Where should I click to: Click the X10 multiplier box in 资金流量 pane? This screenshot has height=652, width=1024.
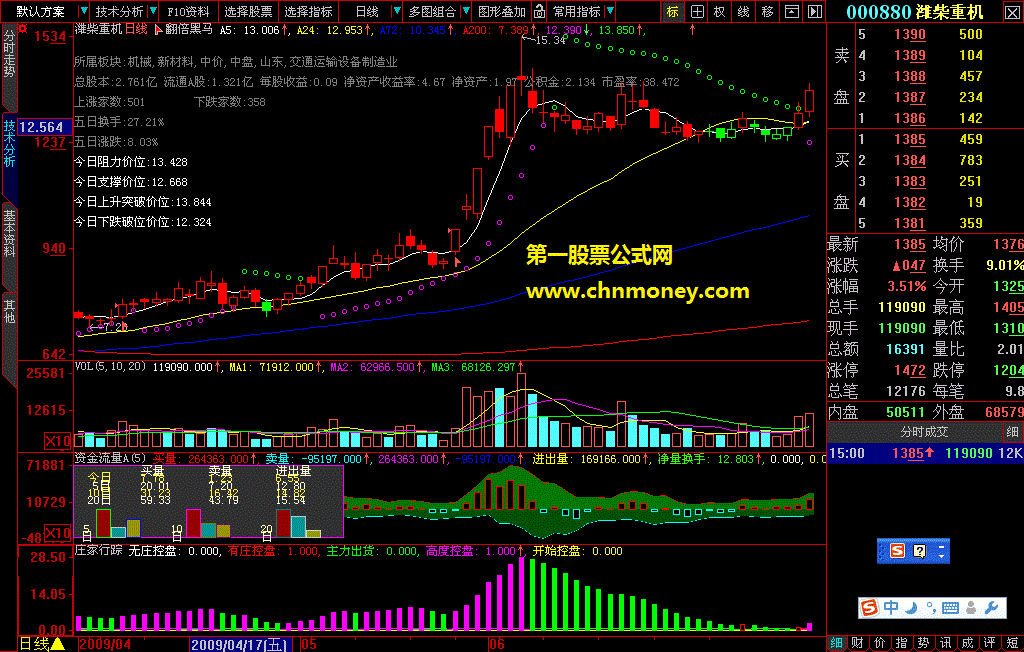(58, 532)
